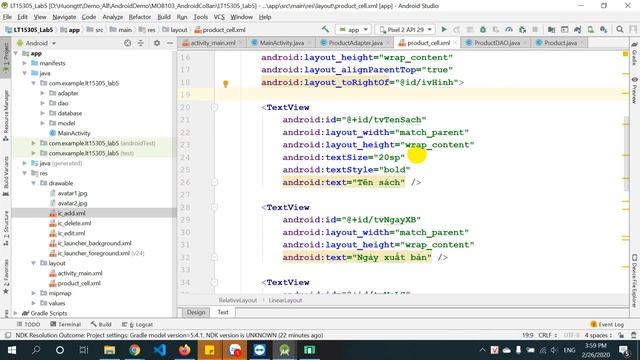Switch to ProductDAO.java tab
The height and width of the screenshot is (360, 640).
(x=493, y=43)
